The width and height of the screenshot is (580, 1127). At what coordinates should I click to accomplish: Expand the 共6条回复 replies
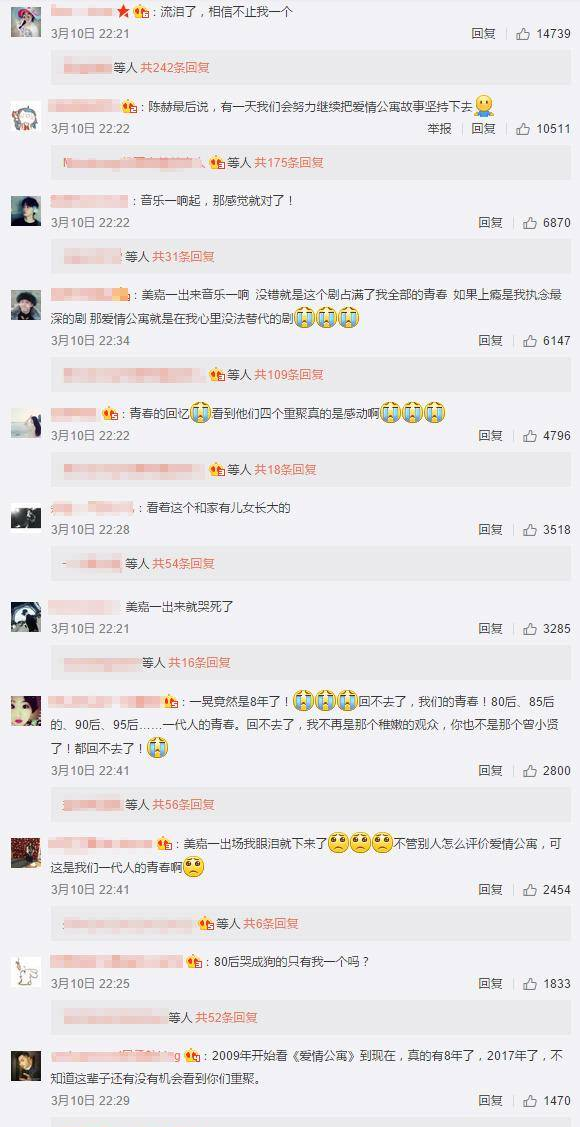click(271, 924)
